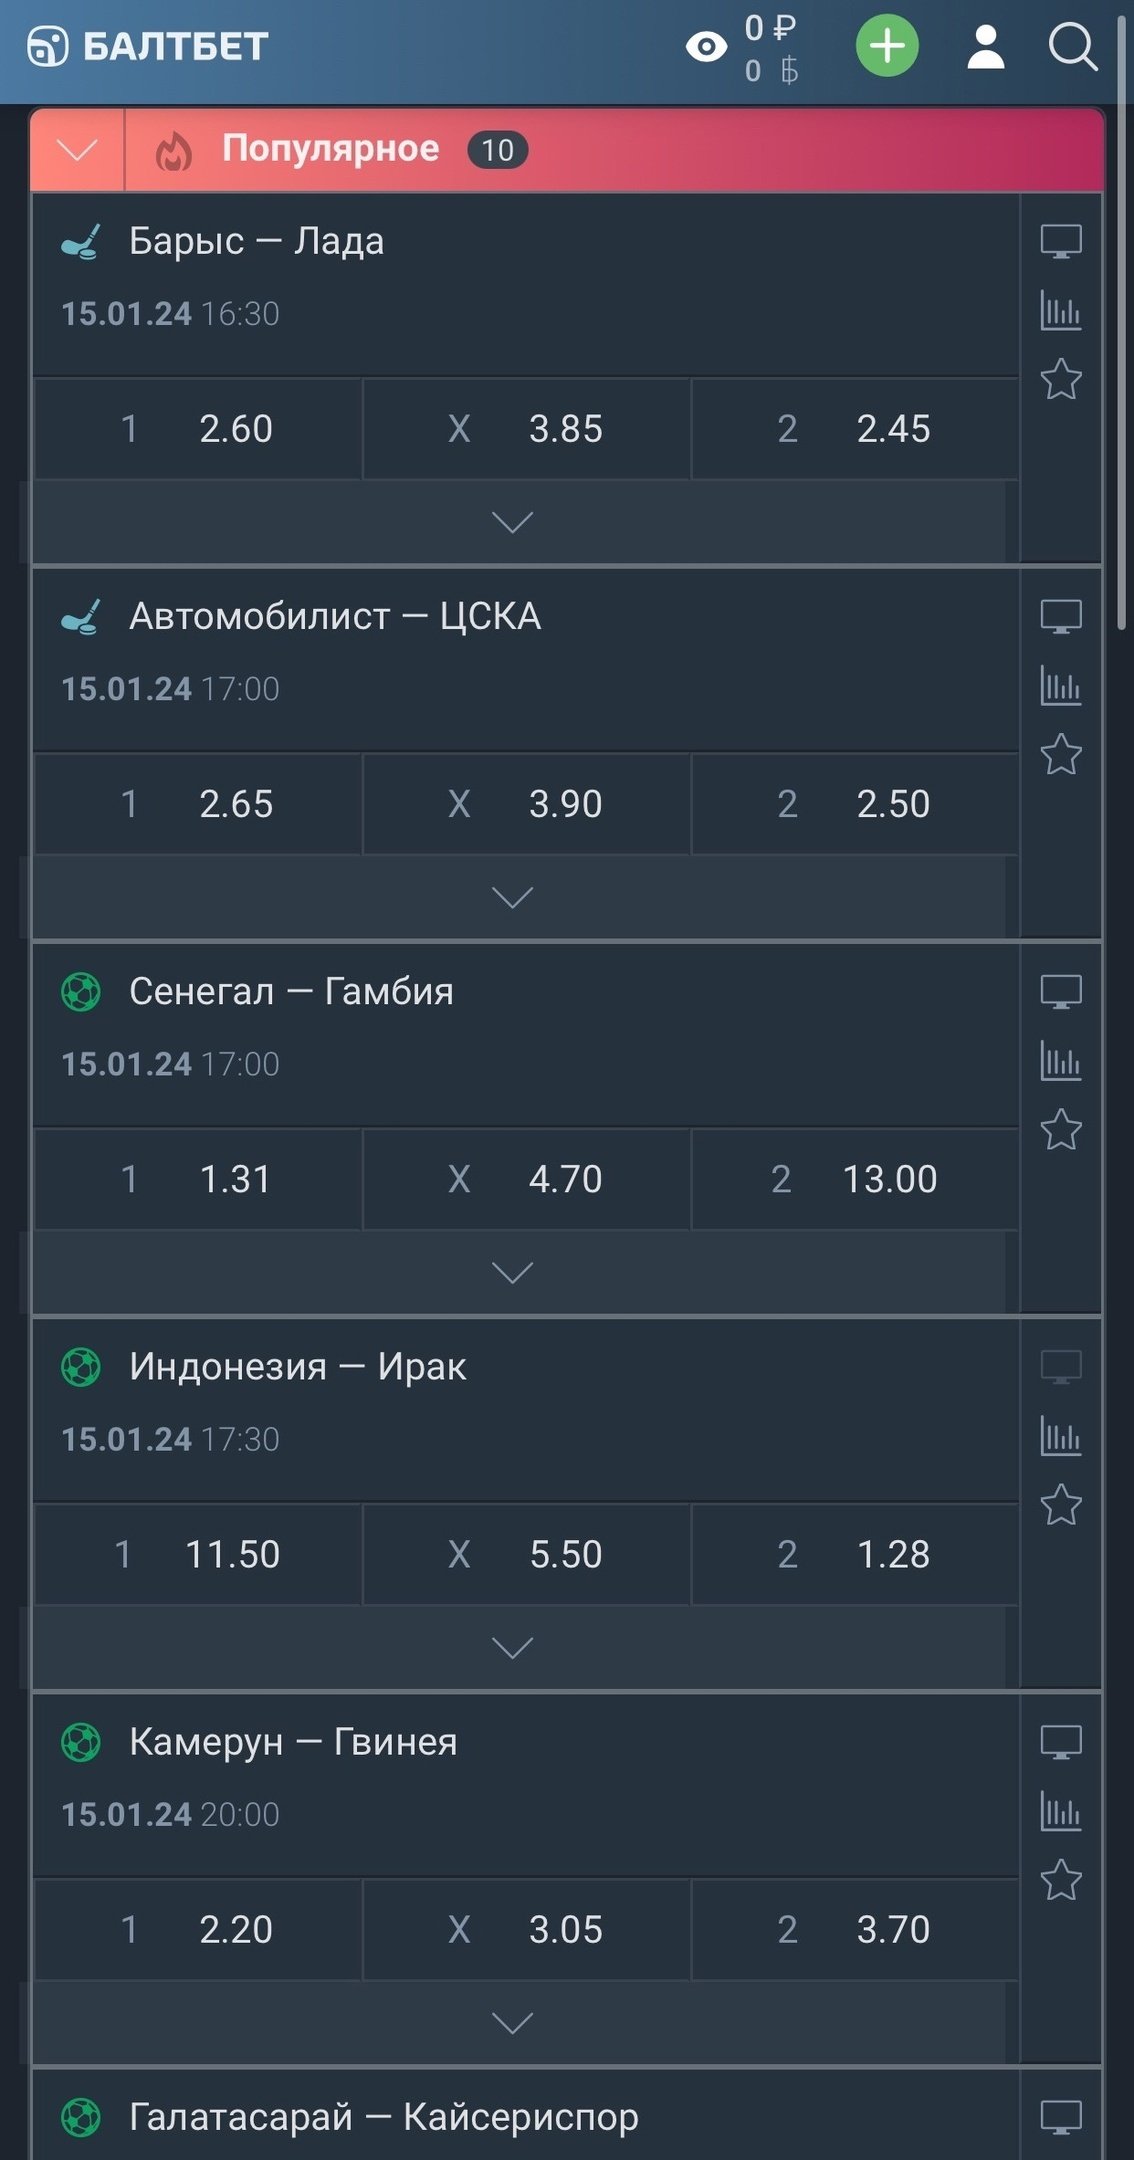
Task: Open search with the magnifier icon
Action: coord(1072,47)
